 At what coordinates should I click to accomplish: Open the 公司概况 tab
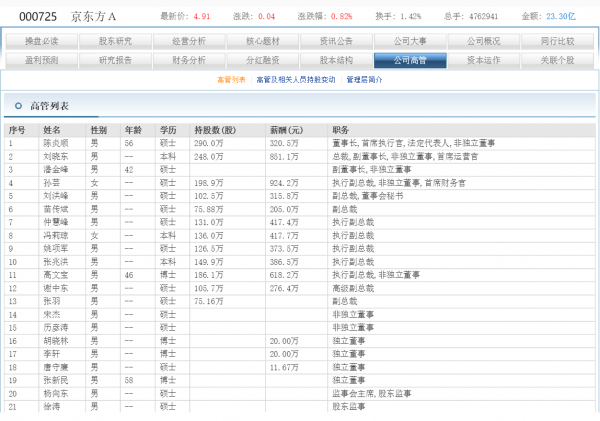[x=484, y=41]
